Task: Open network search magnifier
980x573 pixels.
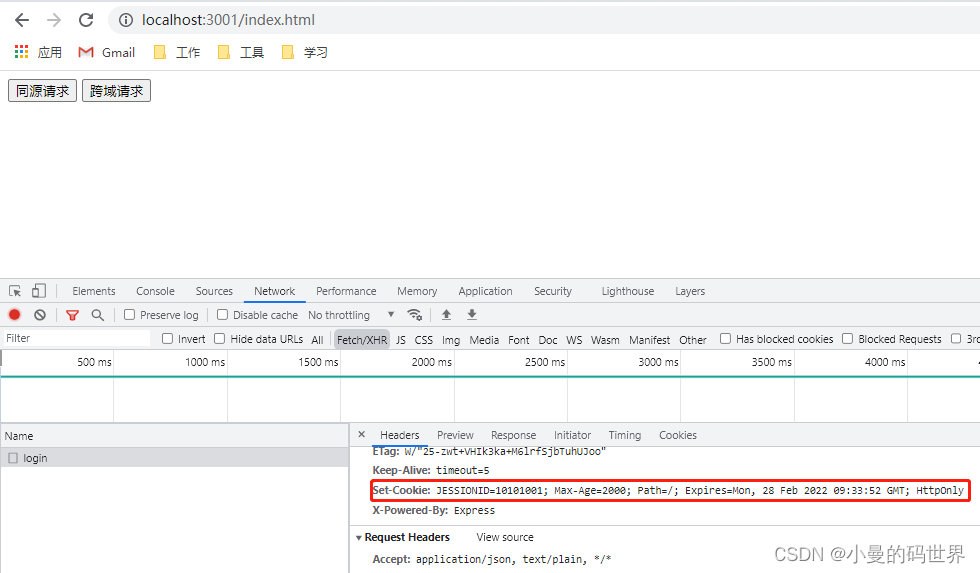Action: point(98,315)
